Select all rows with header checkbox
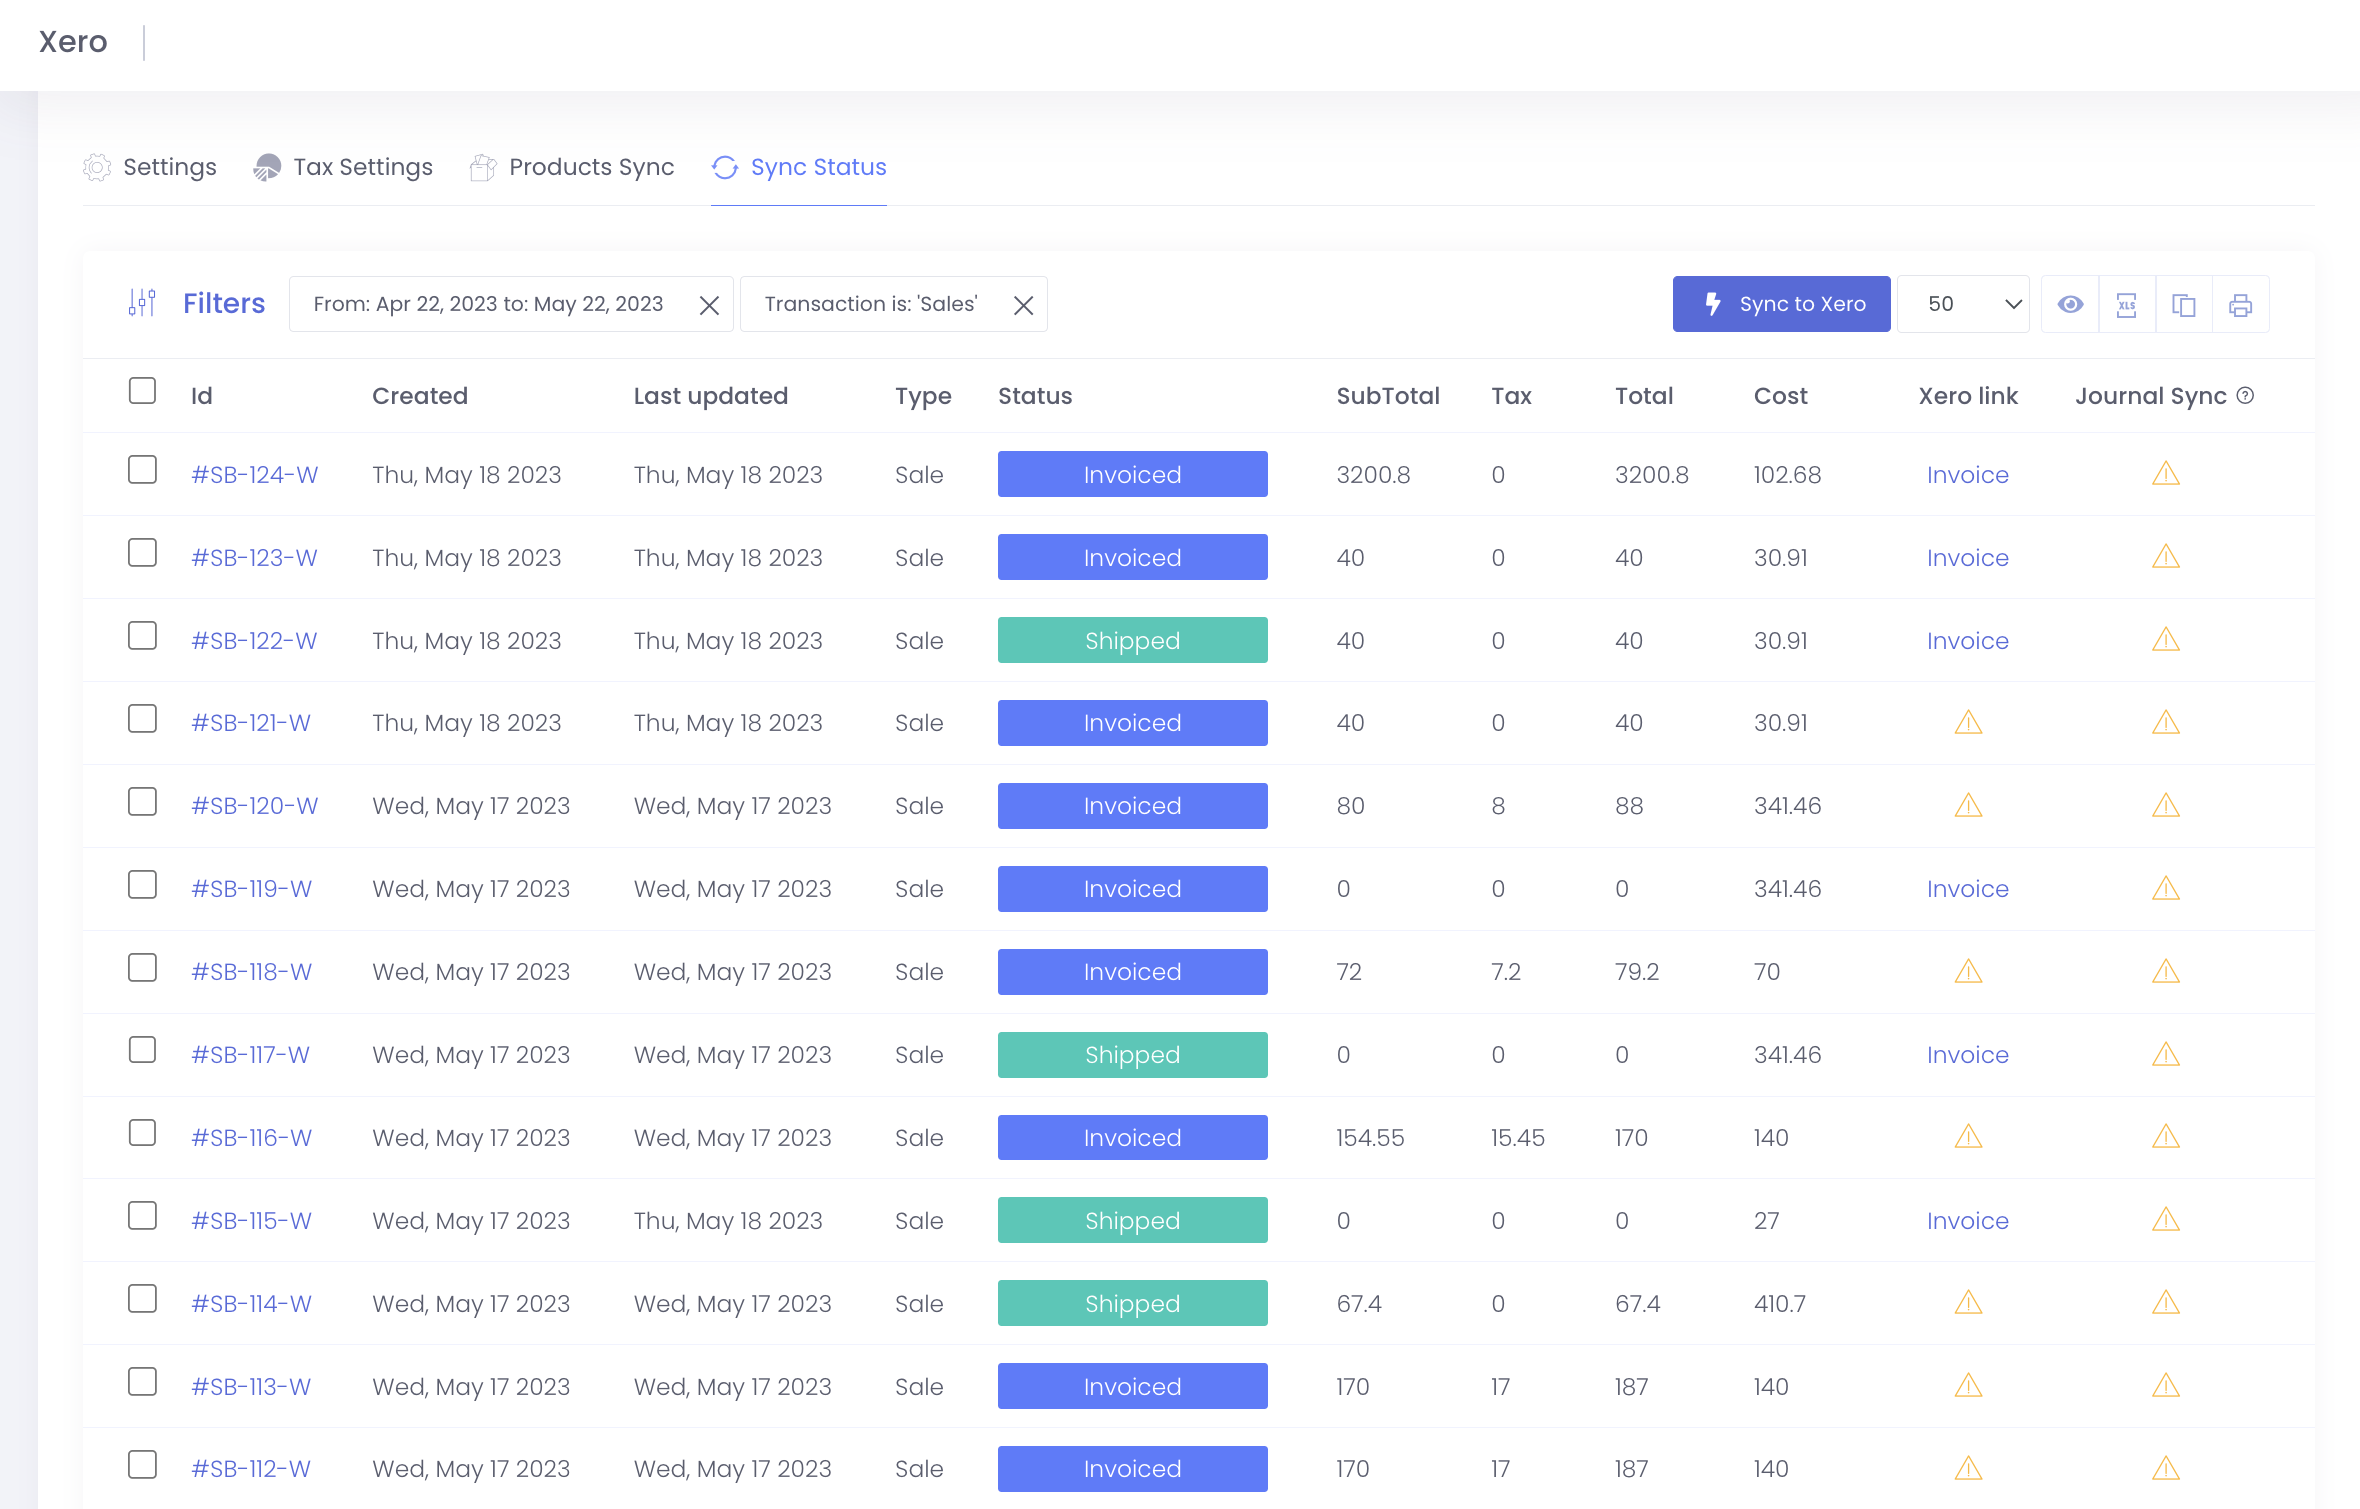The width and height of the screenshot is (2360, 1509). [143, 390]
